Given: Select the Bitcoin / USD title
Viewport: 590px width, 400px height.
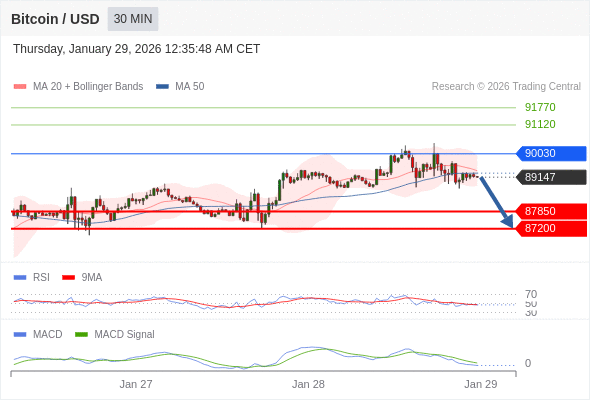Looking at the screenshot, I should 55,19.
